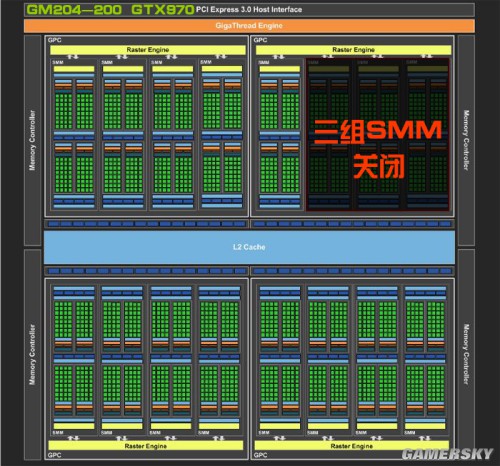Click the bottom-right GPC Raster Engine bar
Viewport: 500px width, 466px height.
[x=352, y=446]
